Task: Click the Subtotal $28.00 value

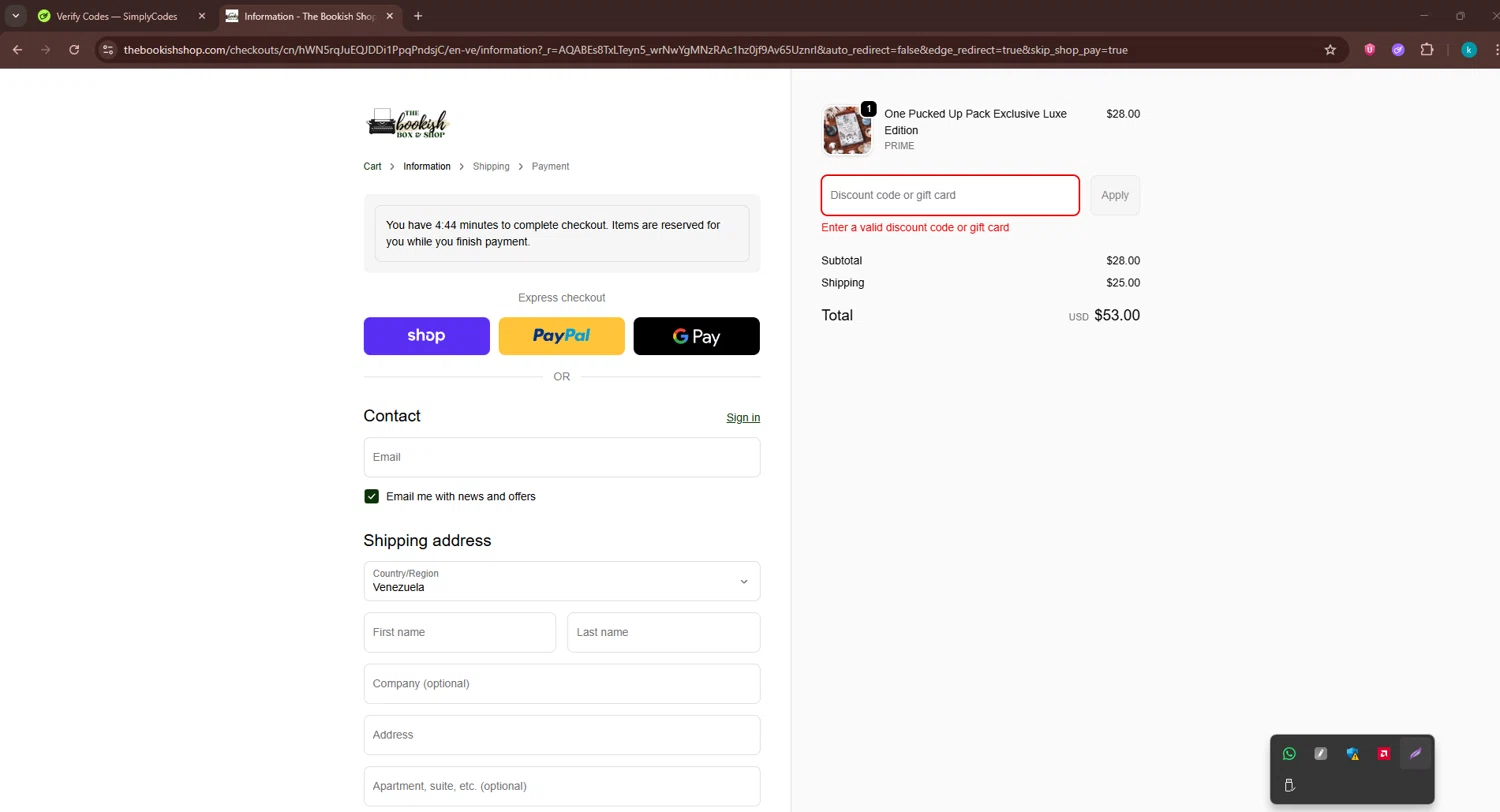Action: pos(1123,261)
